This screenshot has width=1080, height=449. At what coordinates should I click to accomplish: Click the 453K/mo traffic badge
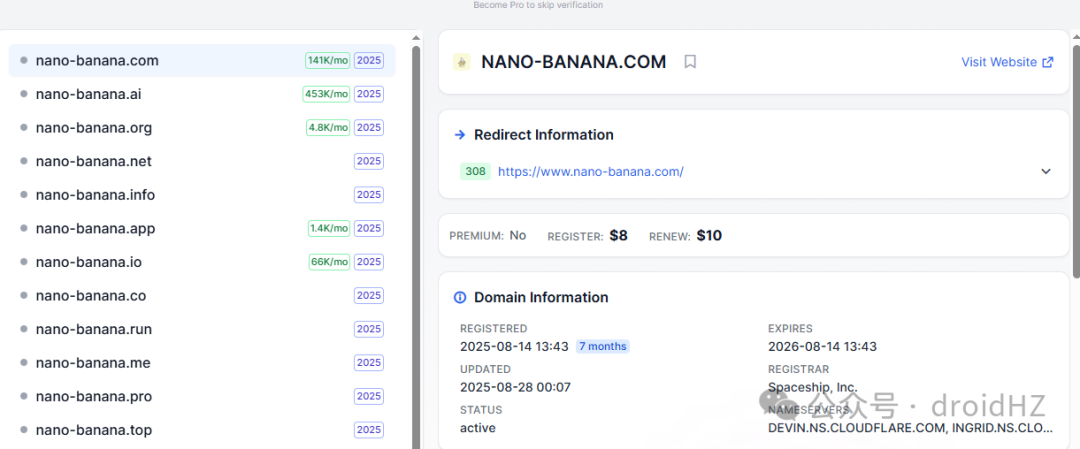point(326,94)
